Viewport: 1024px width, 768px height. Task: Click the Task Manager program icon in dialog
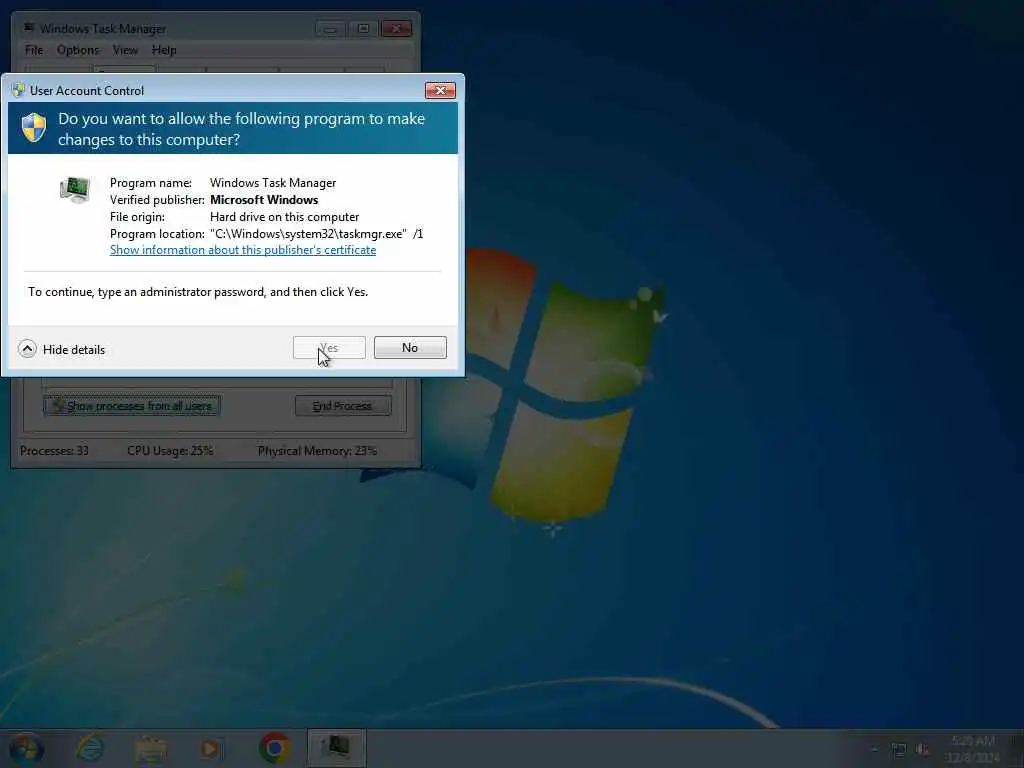(75, 190)
